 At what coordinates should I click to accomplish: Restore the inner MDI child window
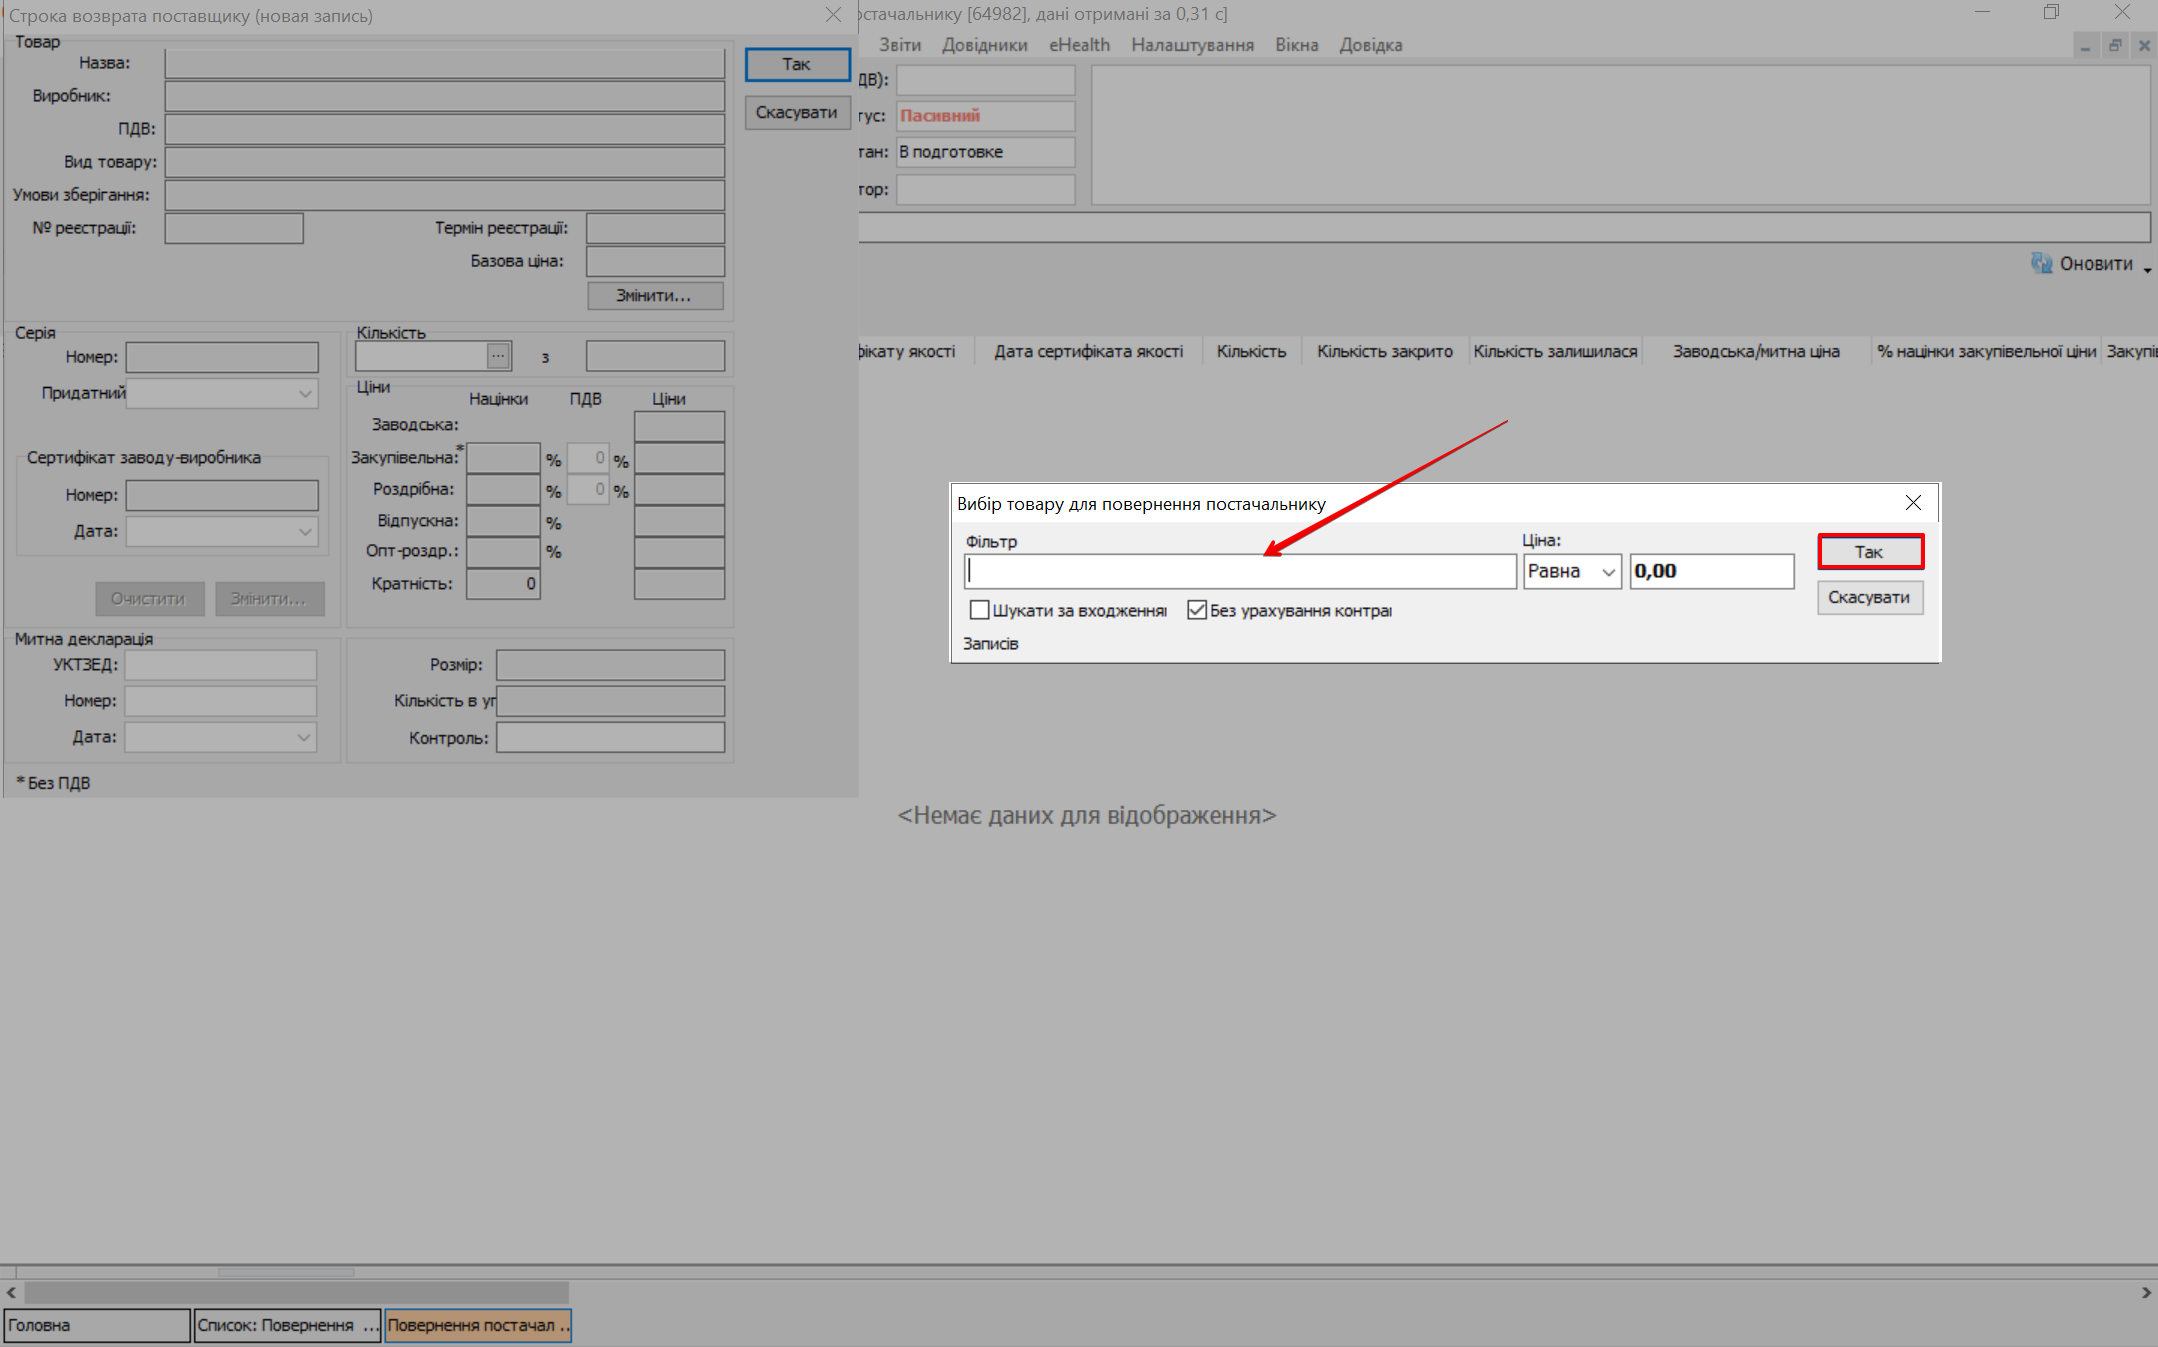coord(2114,45)
